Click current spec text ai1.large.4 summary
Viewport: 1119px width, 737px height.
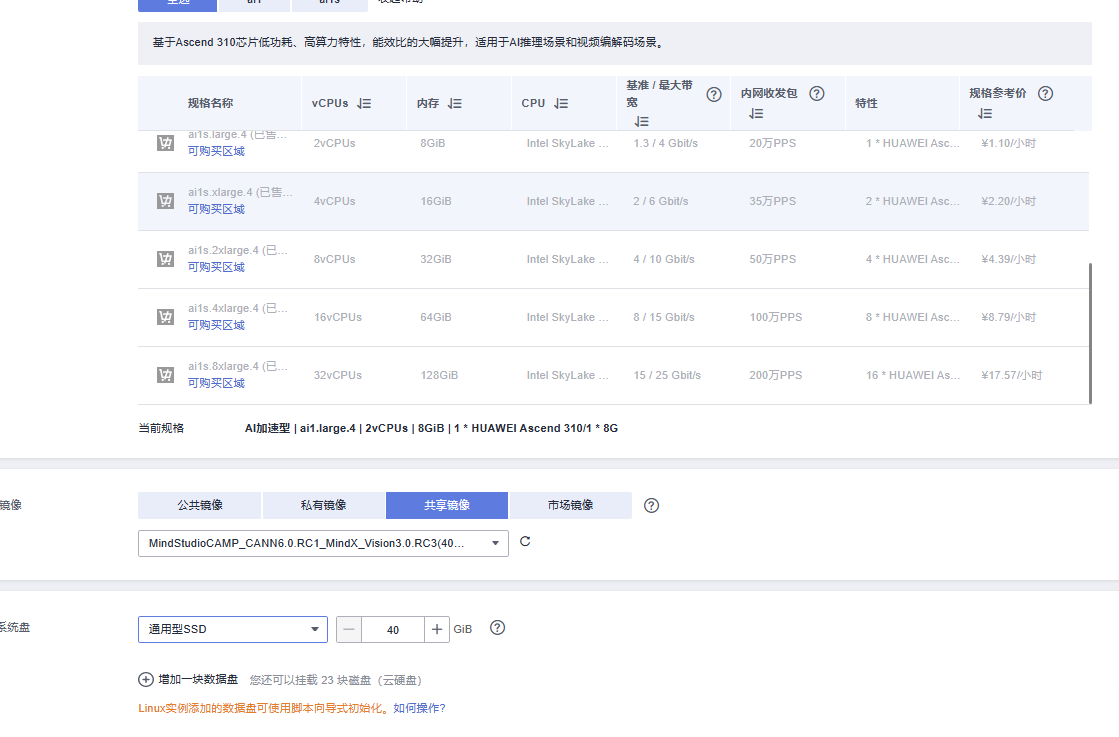[x=431, y=428]
